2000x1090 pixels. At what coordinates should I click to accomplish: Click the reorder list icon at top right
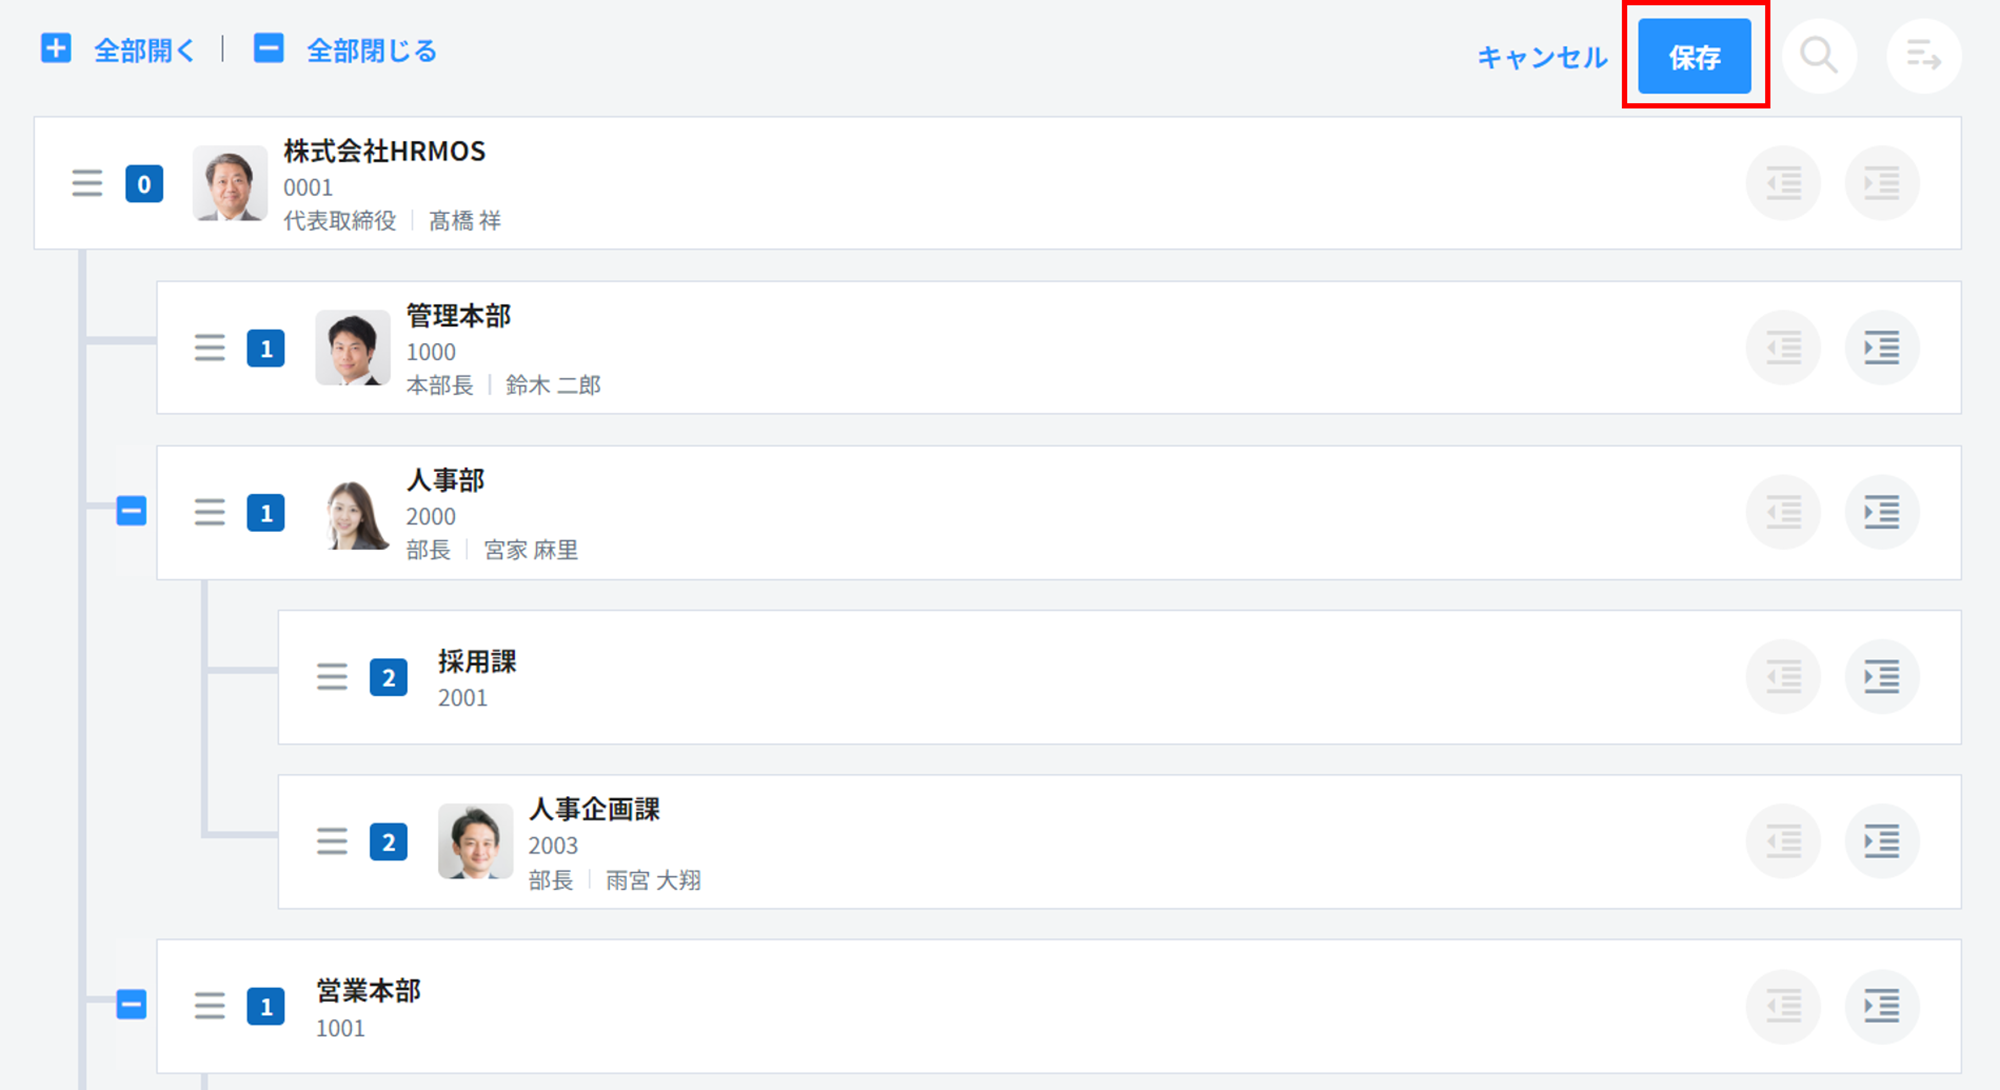tap(1923, 56)
